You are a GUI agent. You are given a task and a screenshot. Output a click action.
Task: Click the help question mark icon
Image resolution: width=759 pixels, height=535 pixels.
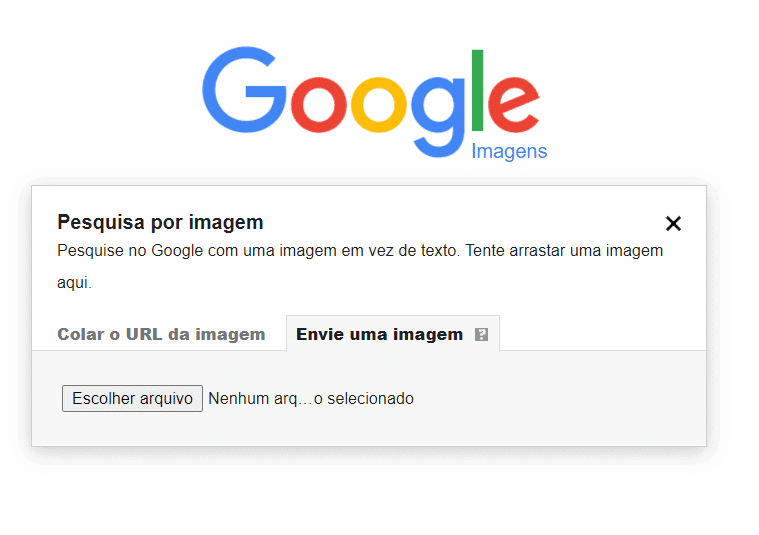click(481, 334)
